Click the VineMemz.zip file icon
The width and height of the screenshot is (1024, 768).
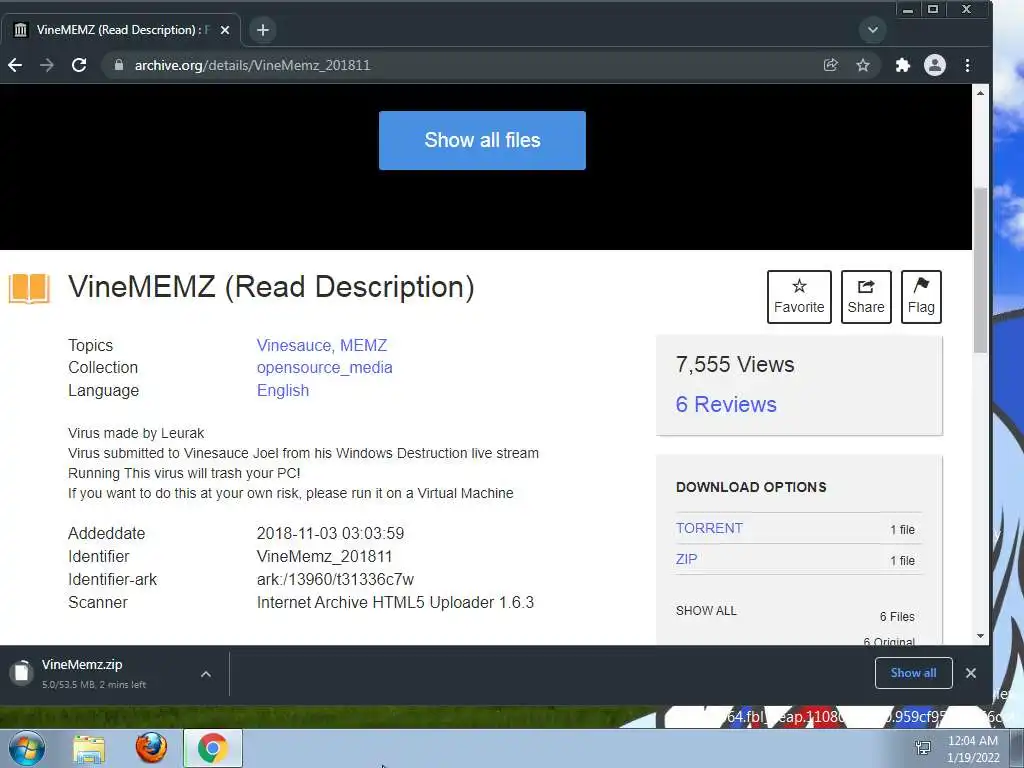point(22,672)
